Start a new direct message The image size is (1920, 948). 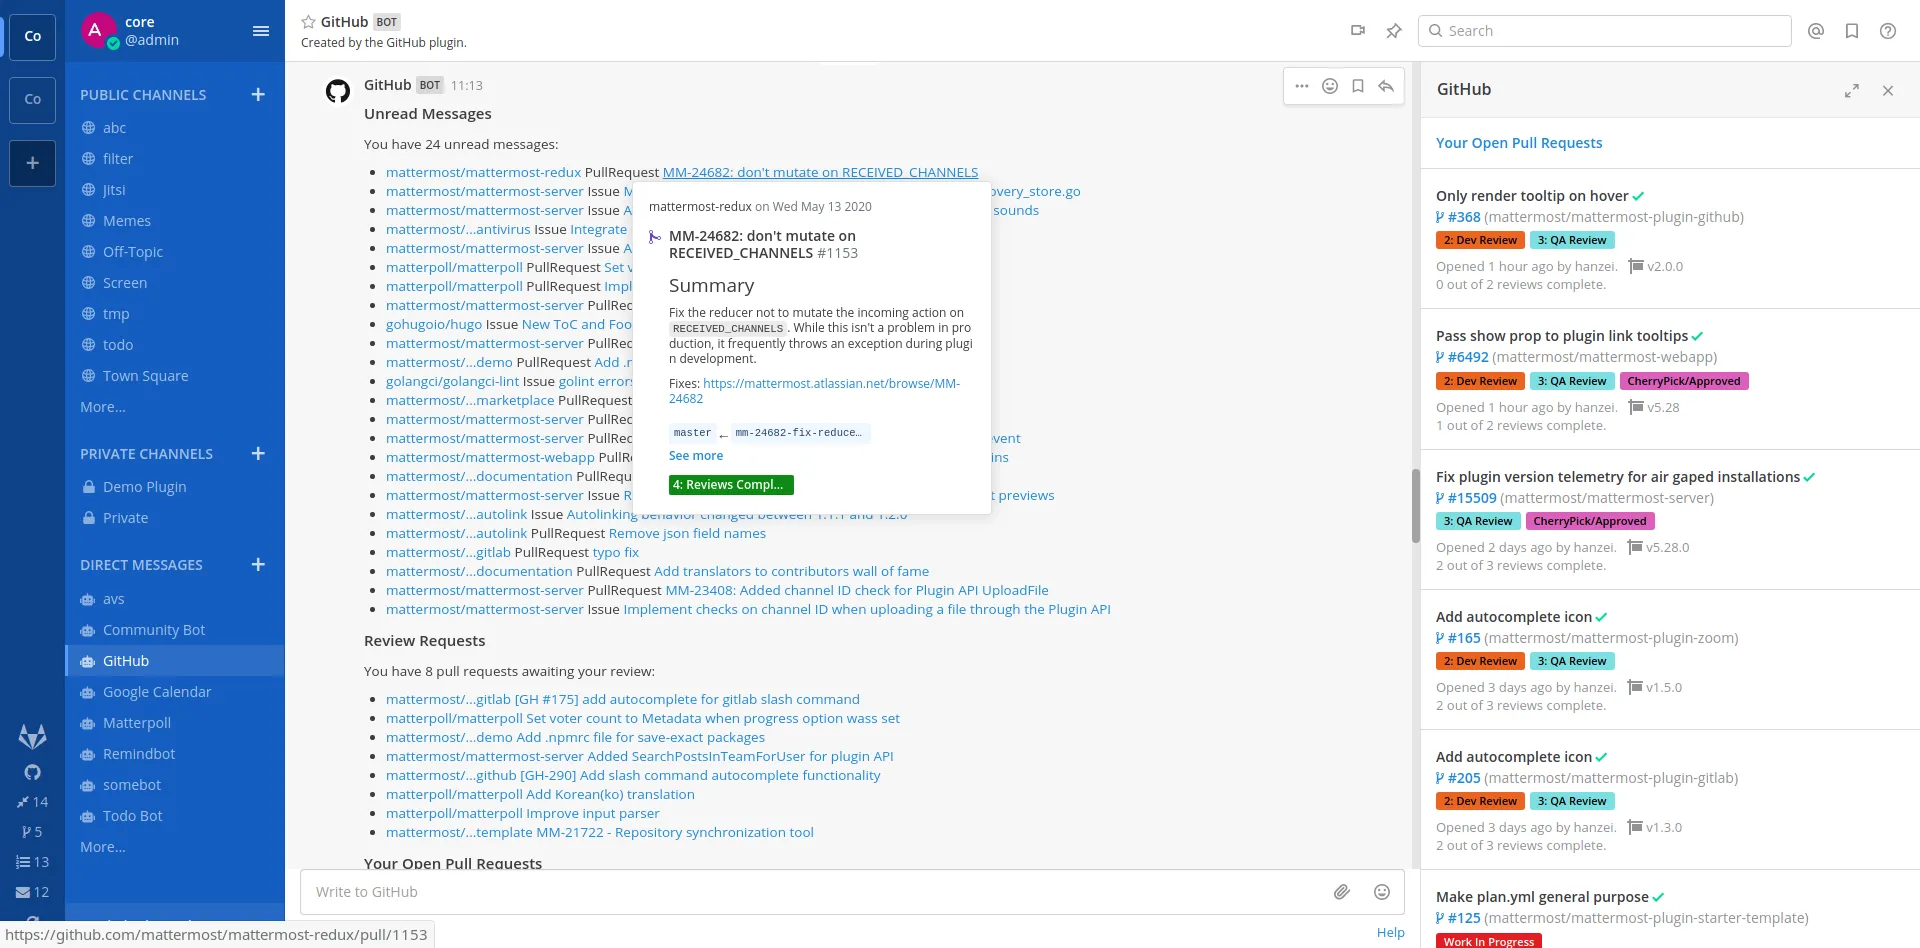258,564
